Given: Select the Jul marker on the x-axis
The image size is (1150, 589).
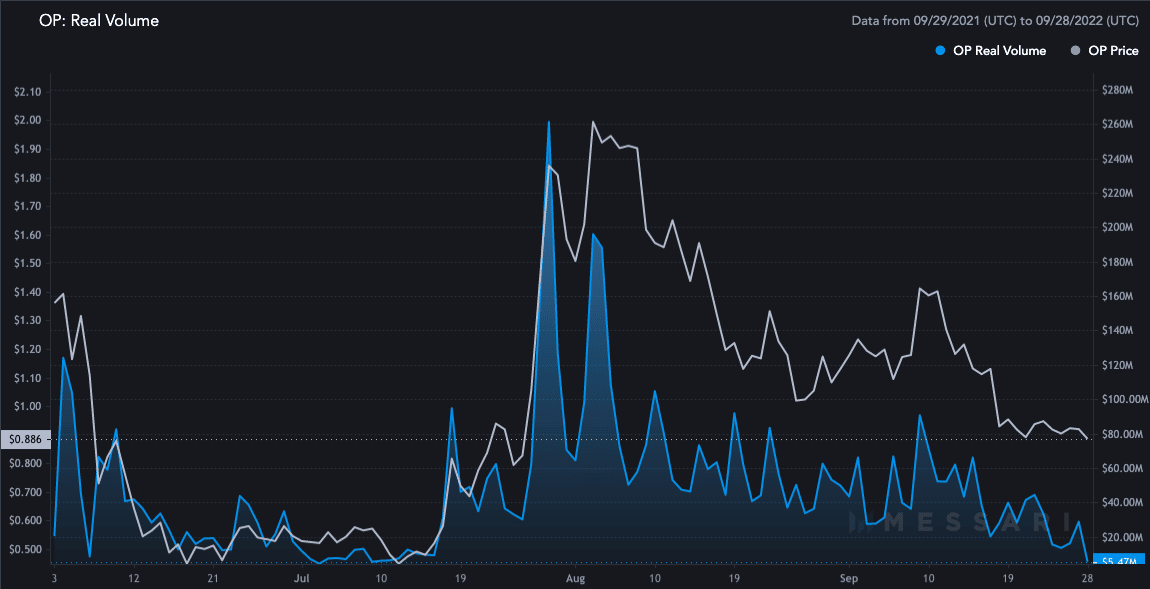Looking at the screenshot, I should click(x=302, y=578).
